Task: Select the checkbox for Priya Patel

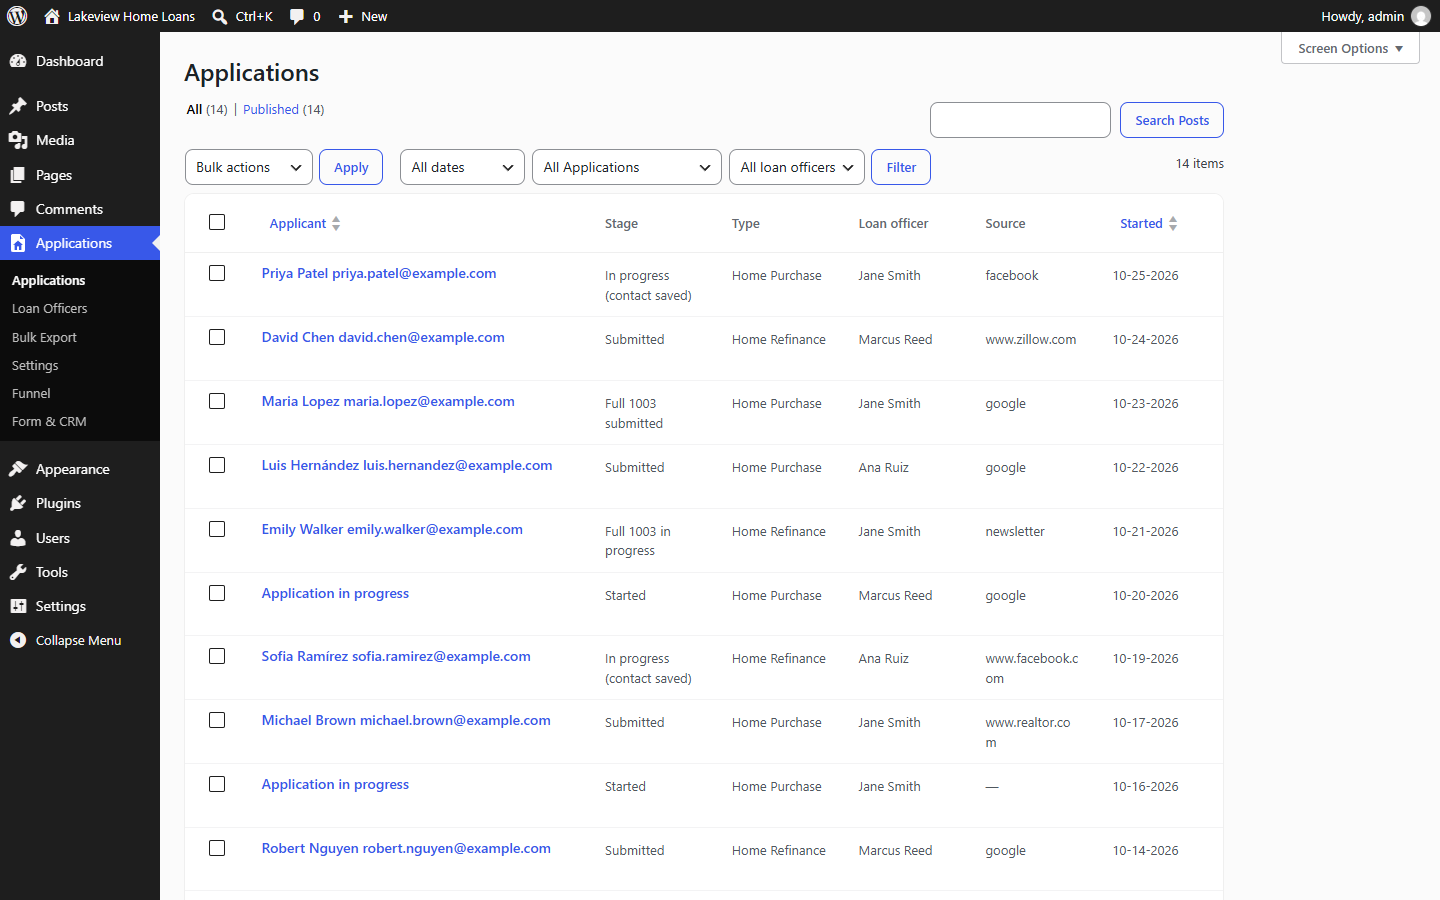Action: (x=217, y=273)
